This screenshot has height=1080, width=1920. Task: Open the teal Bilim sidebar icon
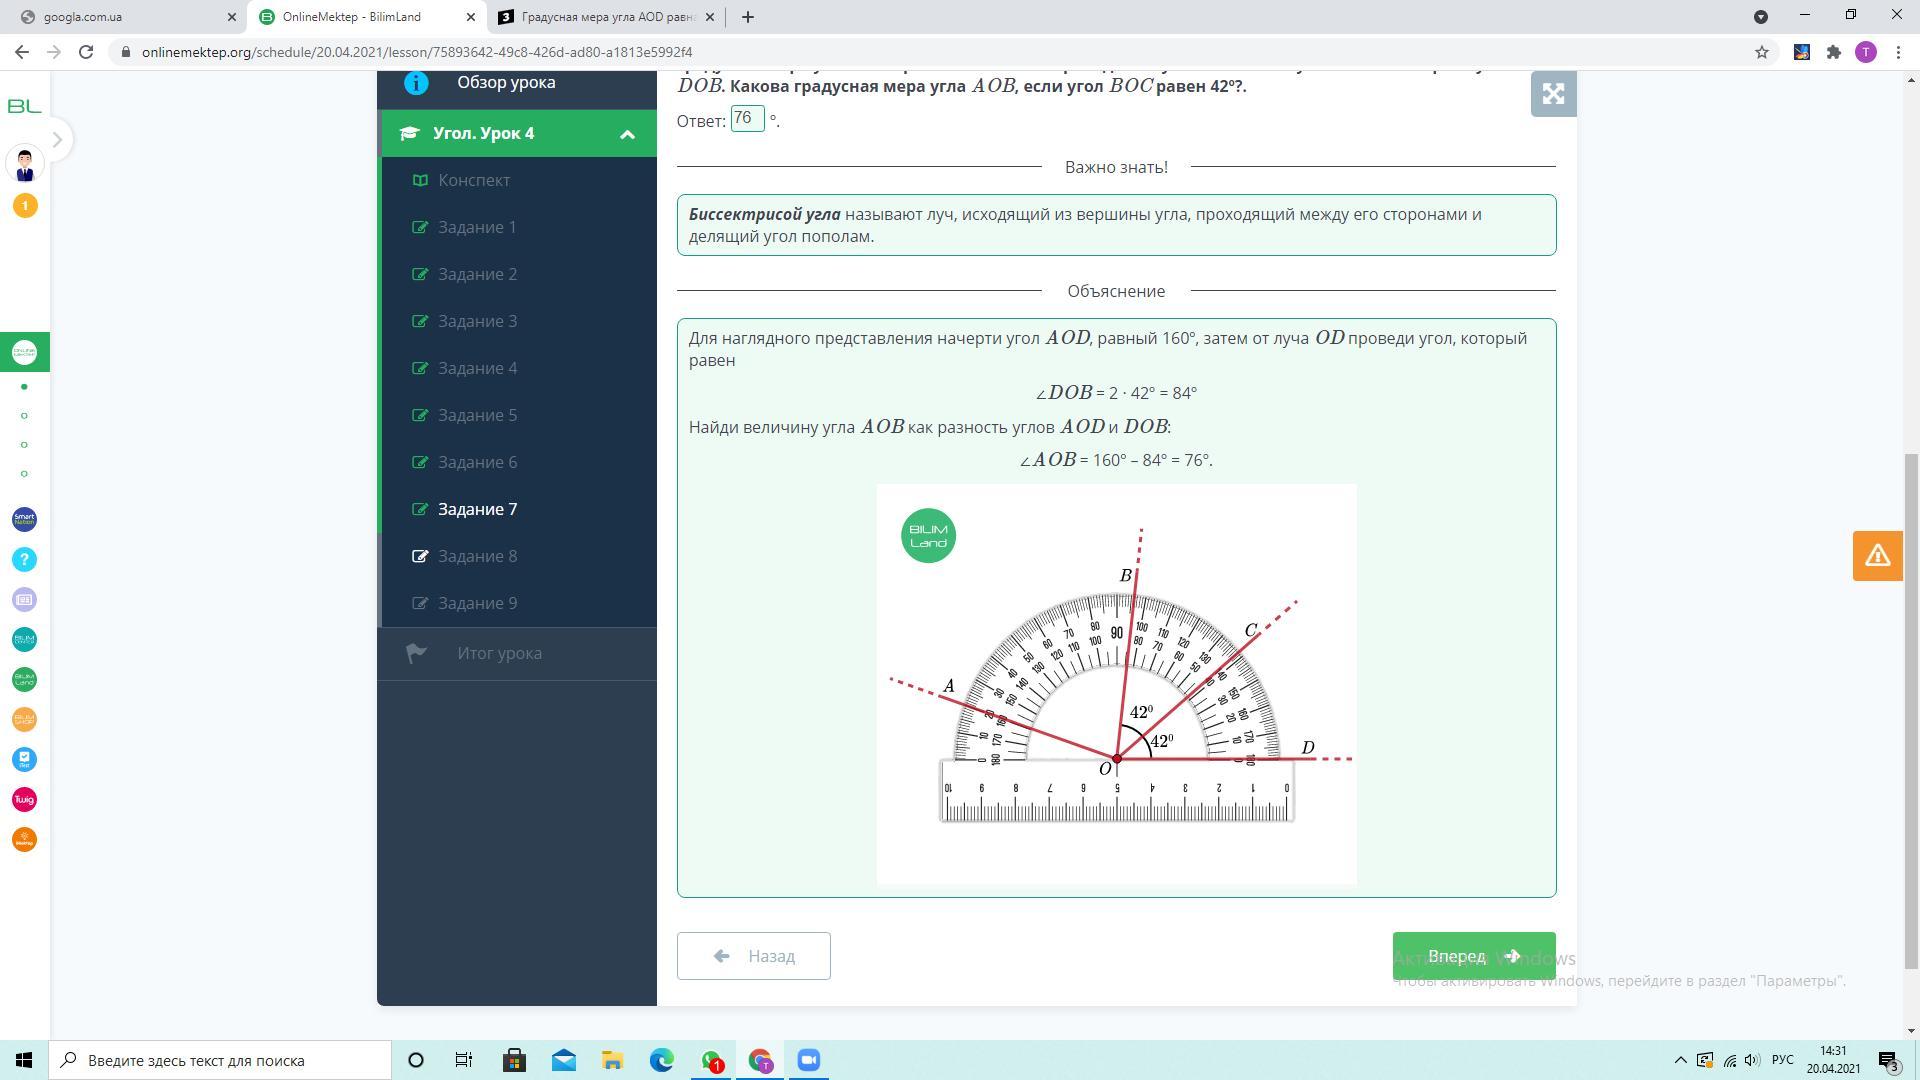point(25,639)
